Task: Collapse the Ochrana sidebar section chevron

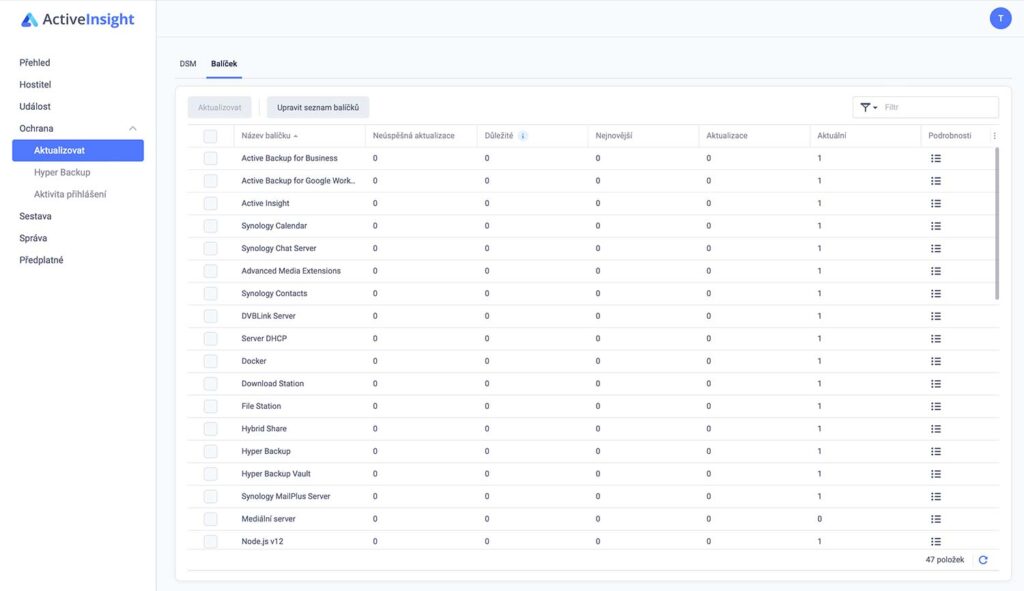Action: (x=133, y=129)
